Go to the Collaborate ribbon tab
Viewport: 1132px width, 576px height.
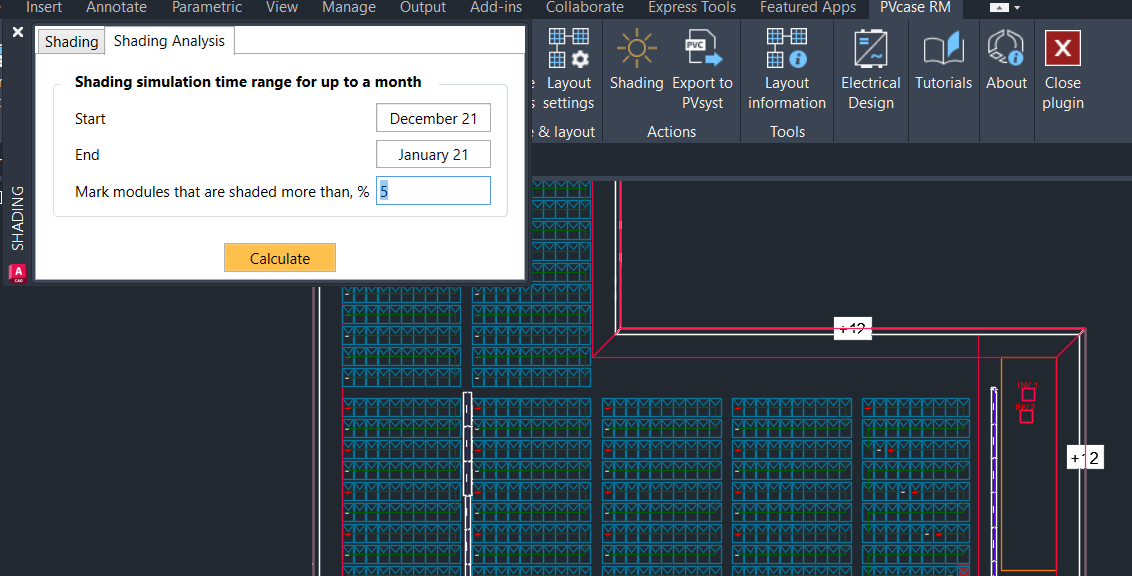(x=585, y=8)
